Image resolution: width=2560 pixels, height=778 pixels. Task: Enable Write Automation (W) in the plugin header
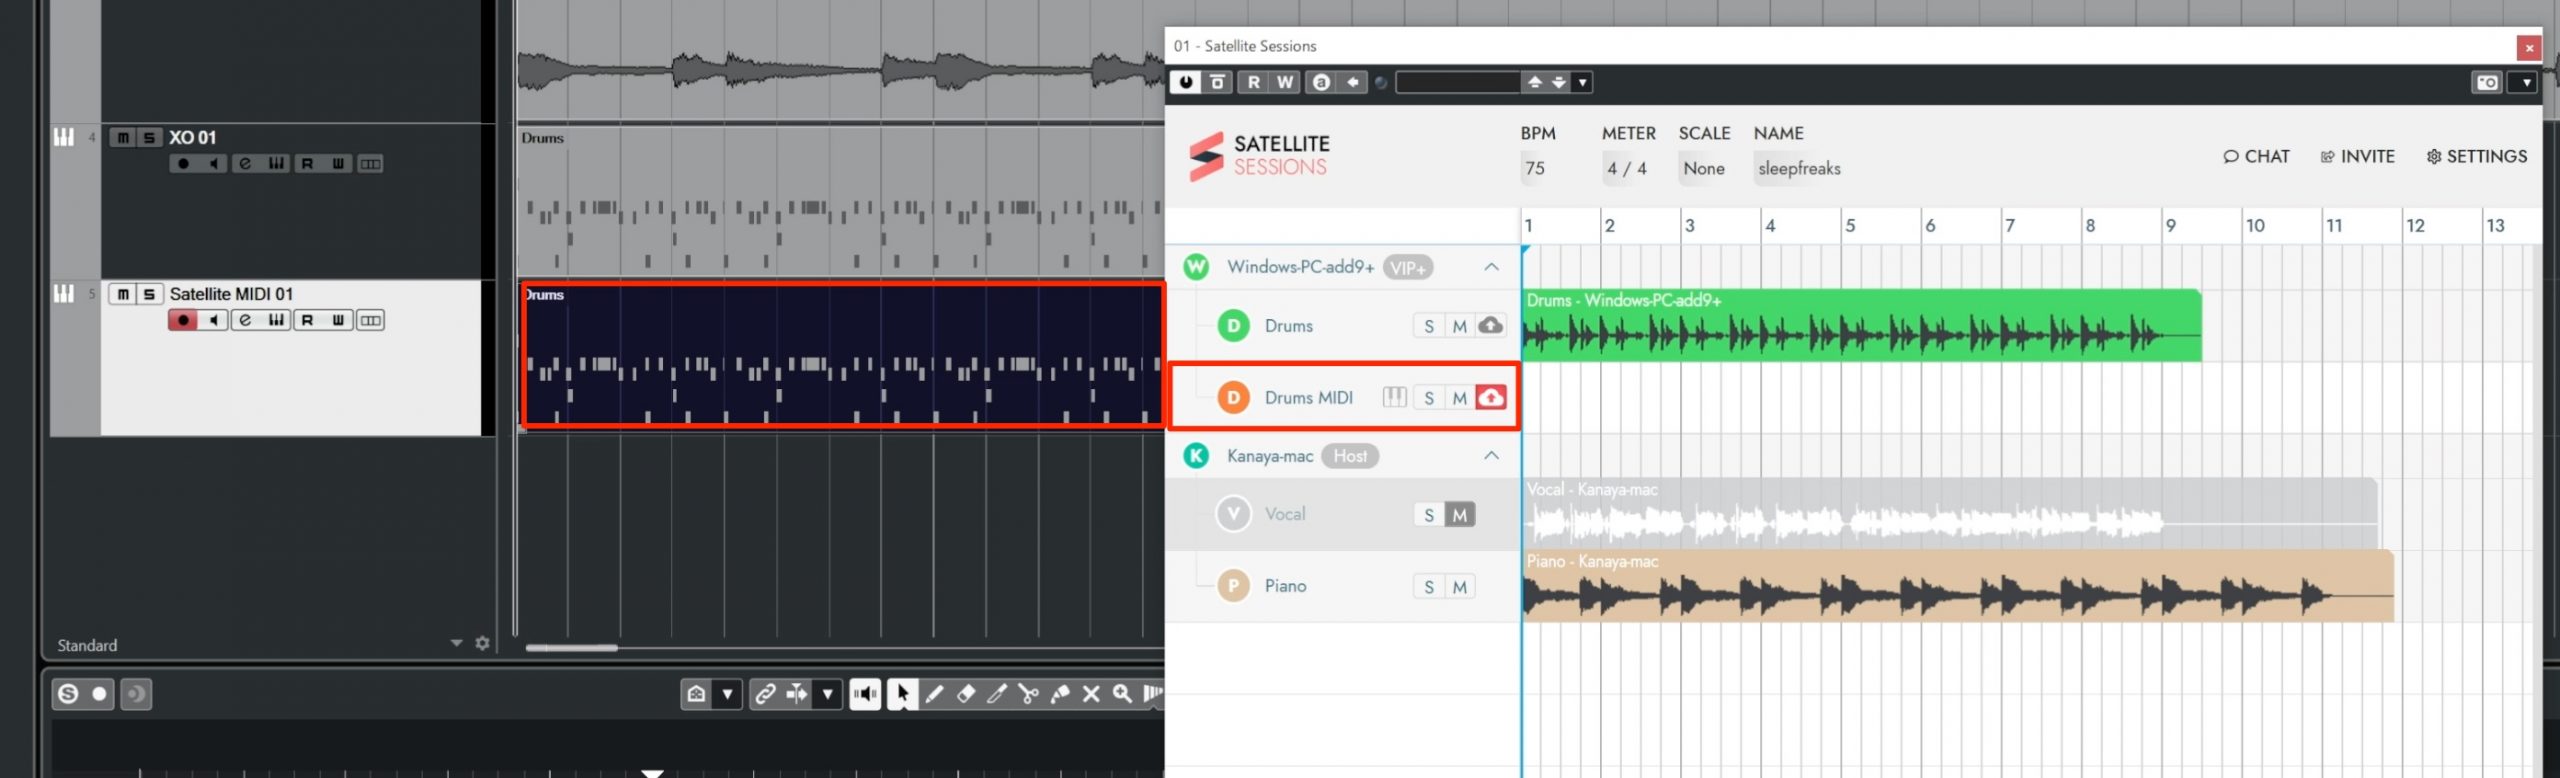click(x=1285, y=82)
